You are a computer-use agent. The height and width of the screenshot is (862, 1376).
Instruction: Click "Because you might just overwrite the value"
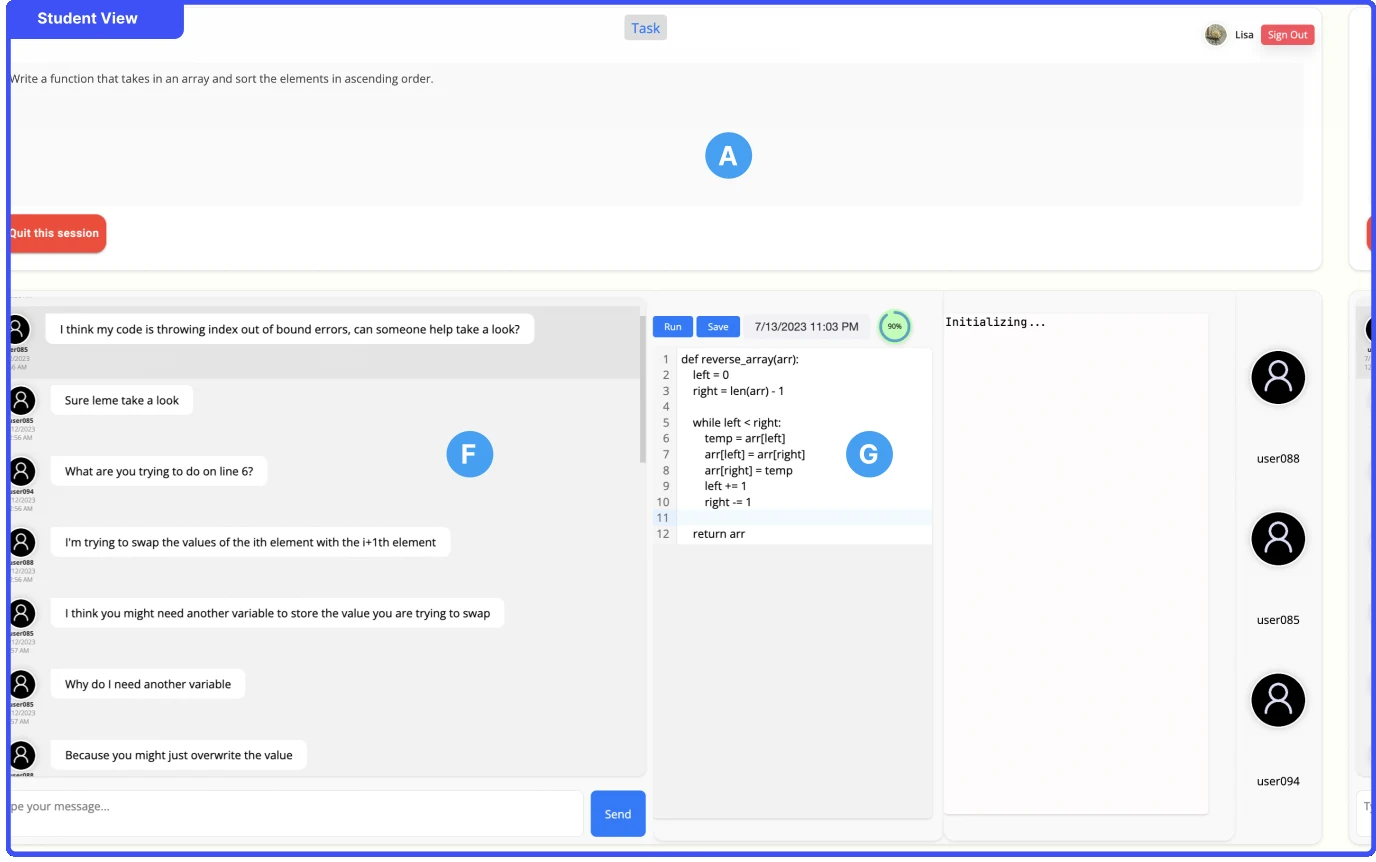(179, 755)
